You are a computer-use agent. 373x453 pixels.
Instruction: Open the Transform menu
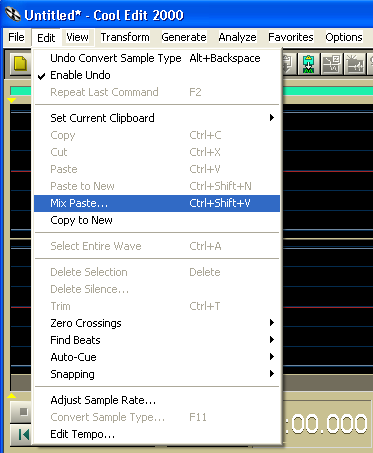click(x=125, y=37)
